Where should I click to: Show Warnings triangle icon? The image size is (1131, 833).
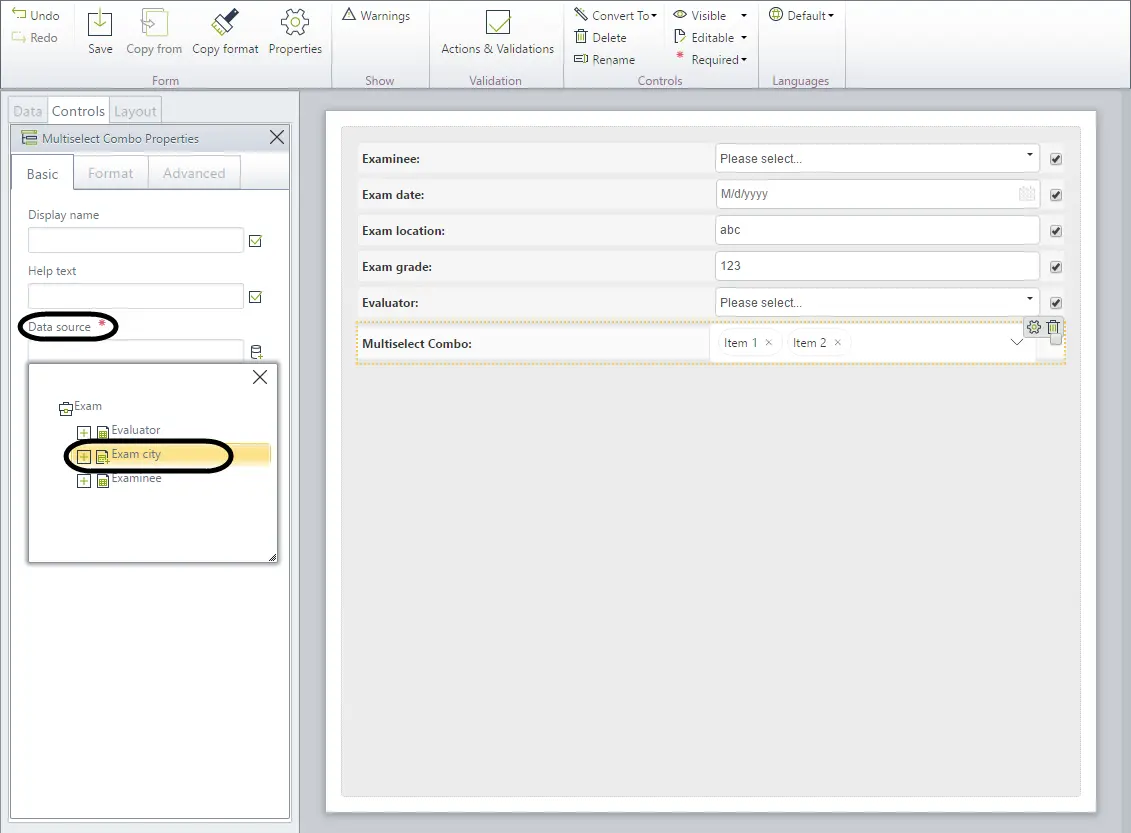(349, 14)
